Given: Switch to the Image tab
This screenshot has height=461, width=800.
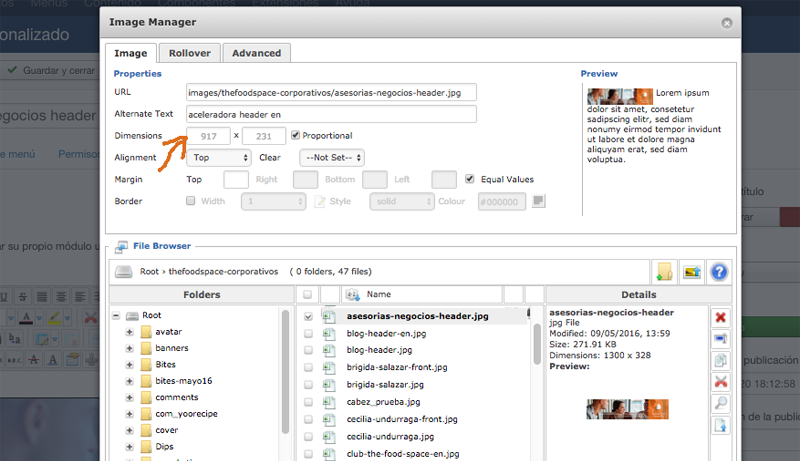Looking at the screenshot, I should [131, 53].
